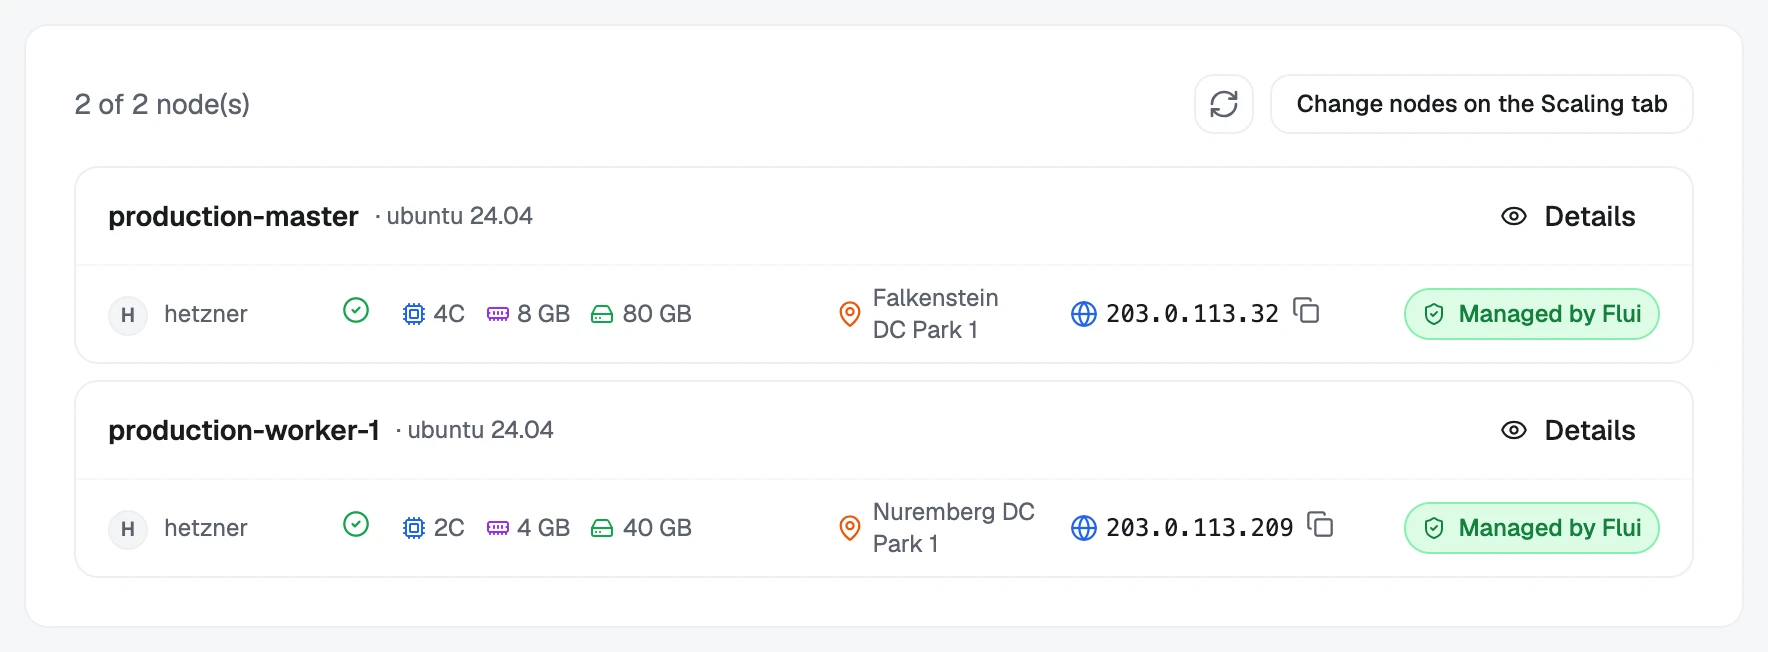Click 'ubuntu 24.04' beside production-worker-1
Image resolution: width=1768 pixels, height=652 pixels.
point(480,430)
